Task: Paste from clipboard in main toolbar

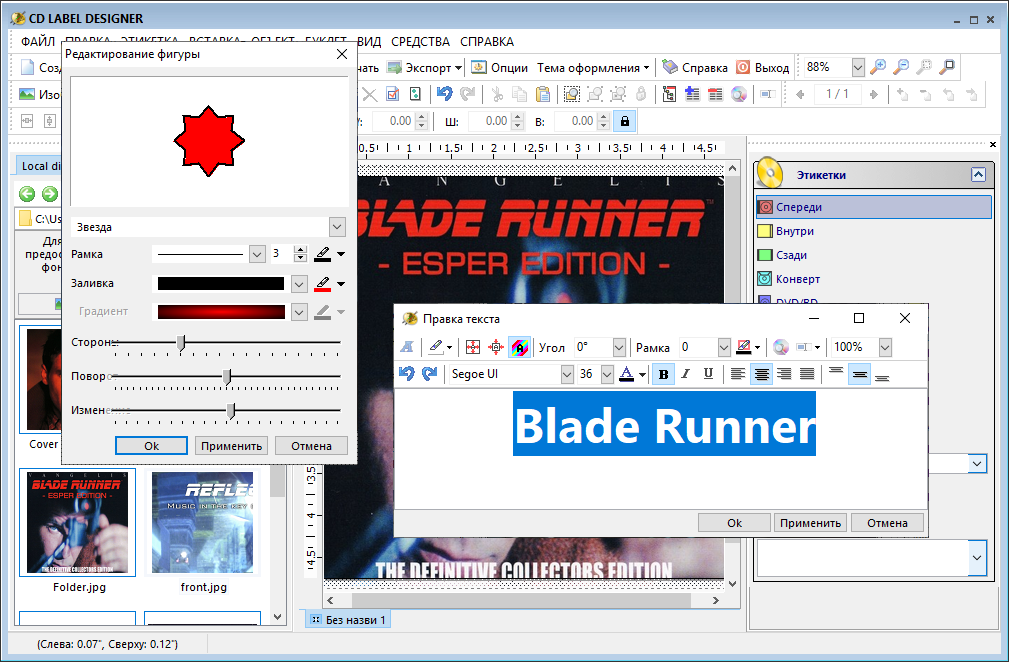Action: click(x=543, y=95)
